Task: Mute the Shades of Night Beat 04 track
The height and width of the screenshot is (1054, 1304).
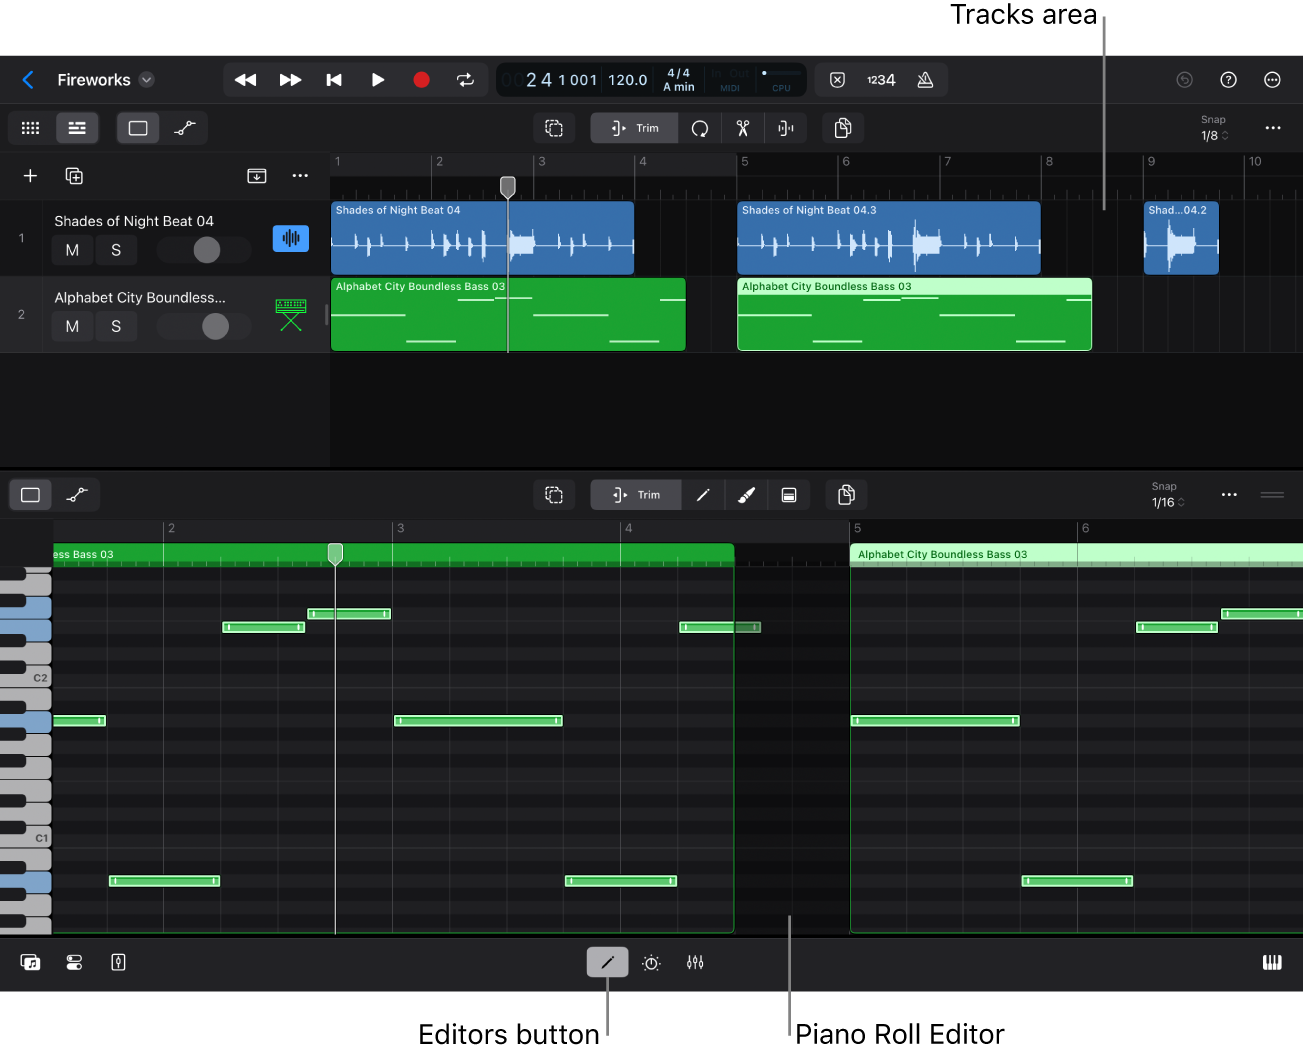Action: [x=71, y=250]
